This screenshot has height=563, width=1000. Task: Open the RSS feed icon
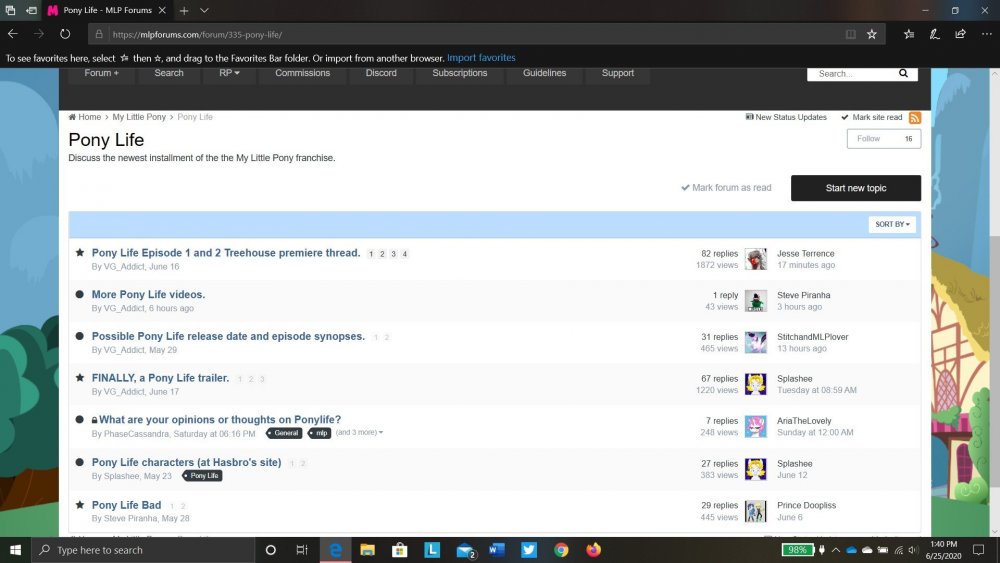915,118
